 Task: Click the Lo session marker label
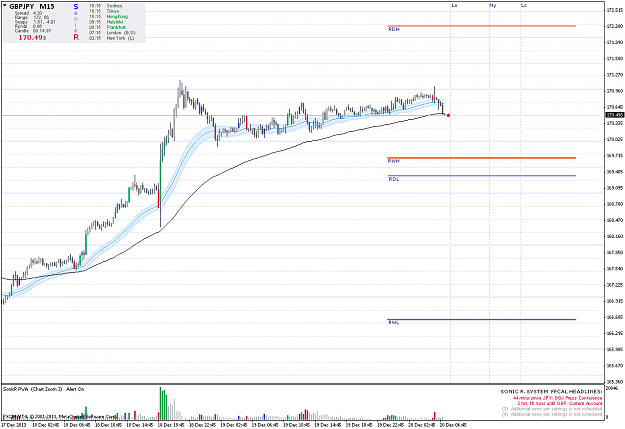pyautogui.click(x=454, y=6)
